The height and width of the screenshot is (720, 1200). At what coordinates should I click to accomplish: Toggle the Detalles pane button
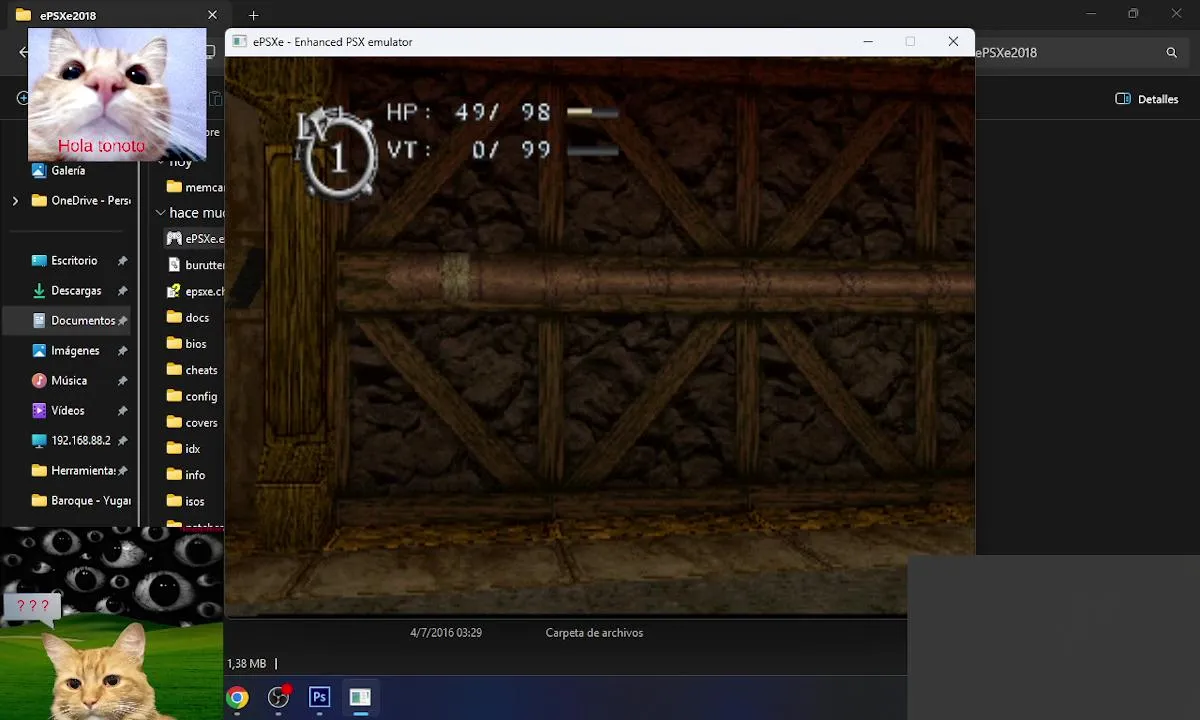(1146, 99)
